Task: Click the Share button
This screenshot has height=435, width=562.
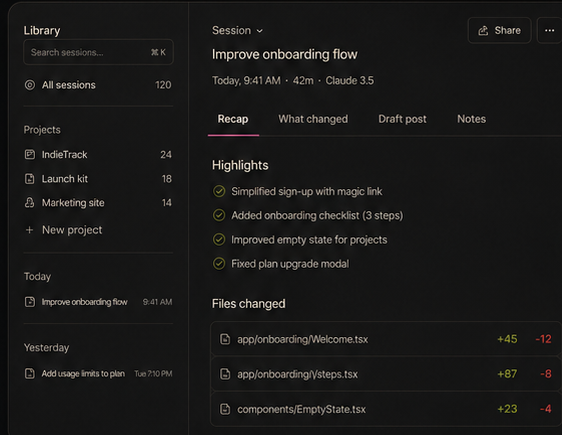Action: tap(499, 30)
